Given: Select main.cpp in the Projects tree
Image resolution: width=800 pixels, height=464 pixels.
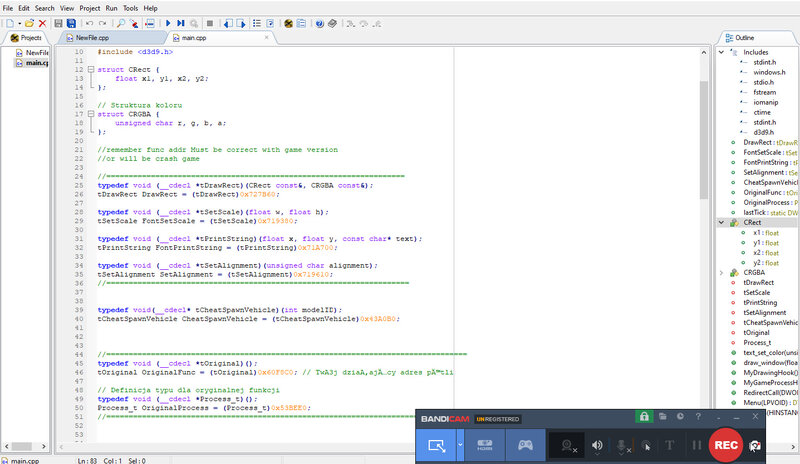Looking at the screenshot, I should pyautogui.click(x=36, y=64).
